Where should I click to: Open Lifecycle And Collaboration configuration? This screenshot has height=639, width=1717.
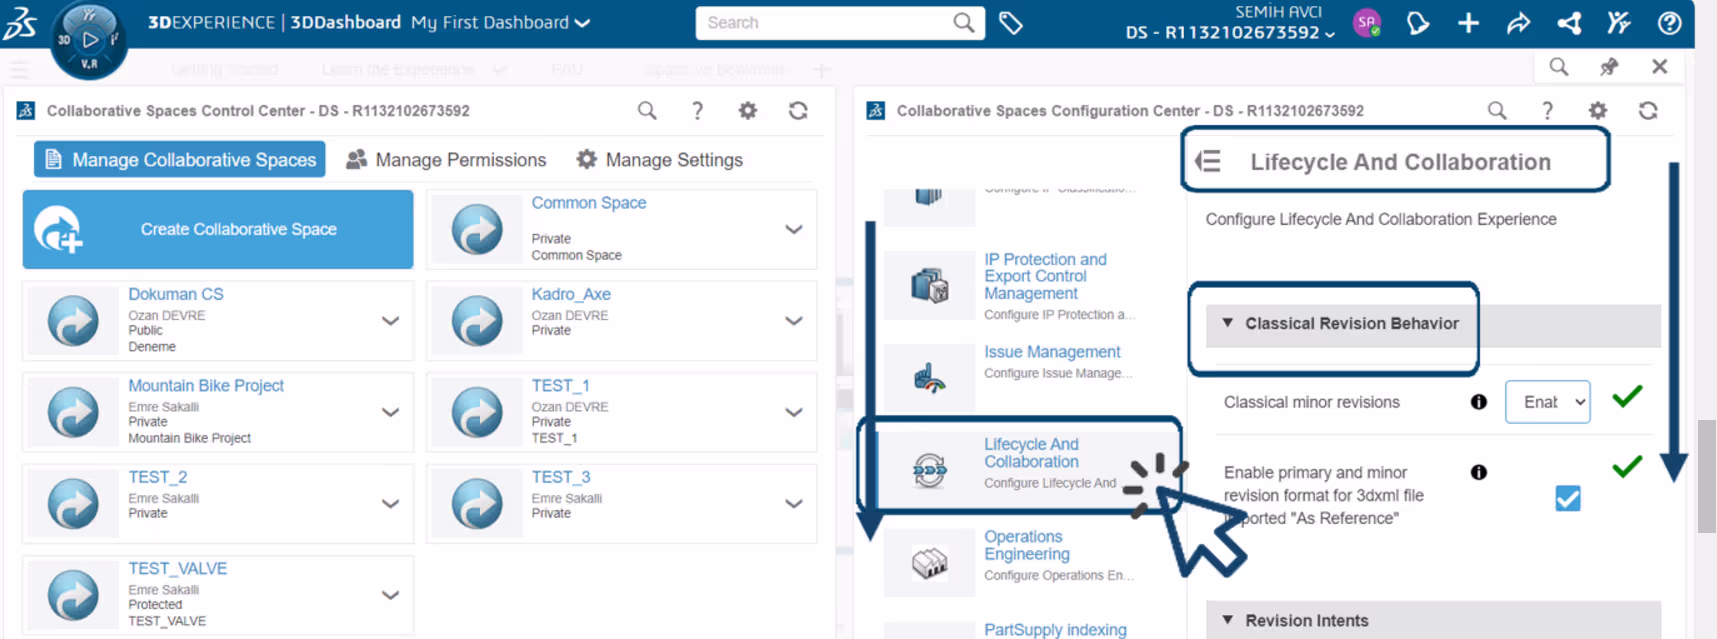(x=1031, y=453)
